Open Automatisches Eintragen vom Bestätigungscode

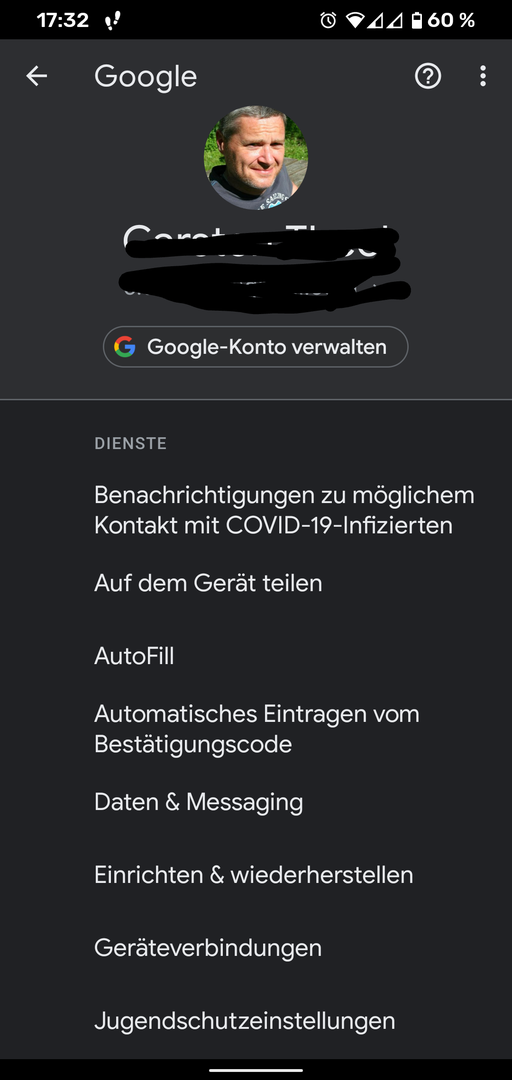pyautogui.click(x=256, y=729)
